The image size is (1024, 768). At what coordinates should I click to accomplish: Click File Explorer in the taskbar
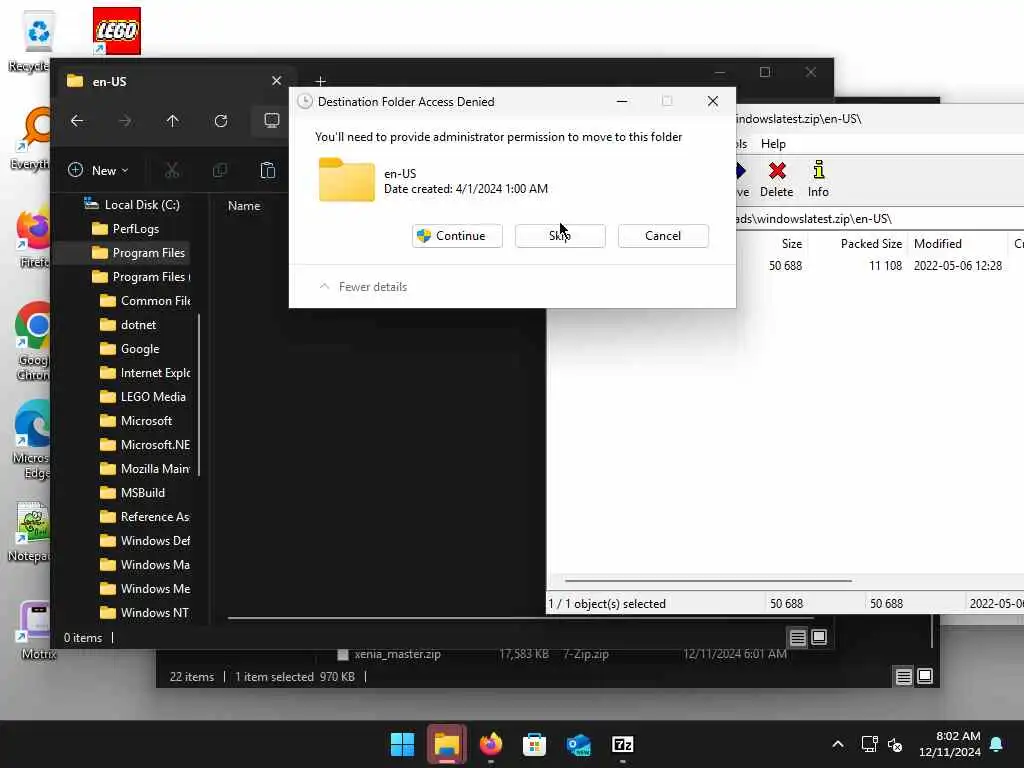447,744
